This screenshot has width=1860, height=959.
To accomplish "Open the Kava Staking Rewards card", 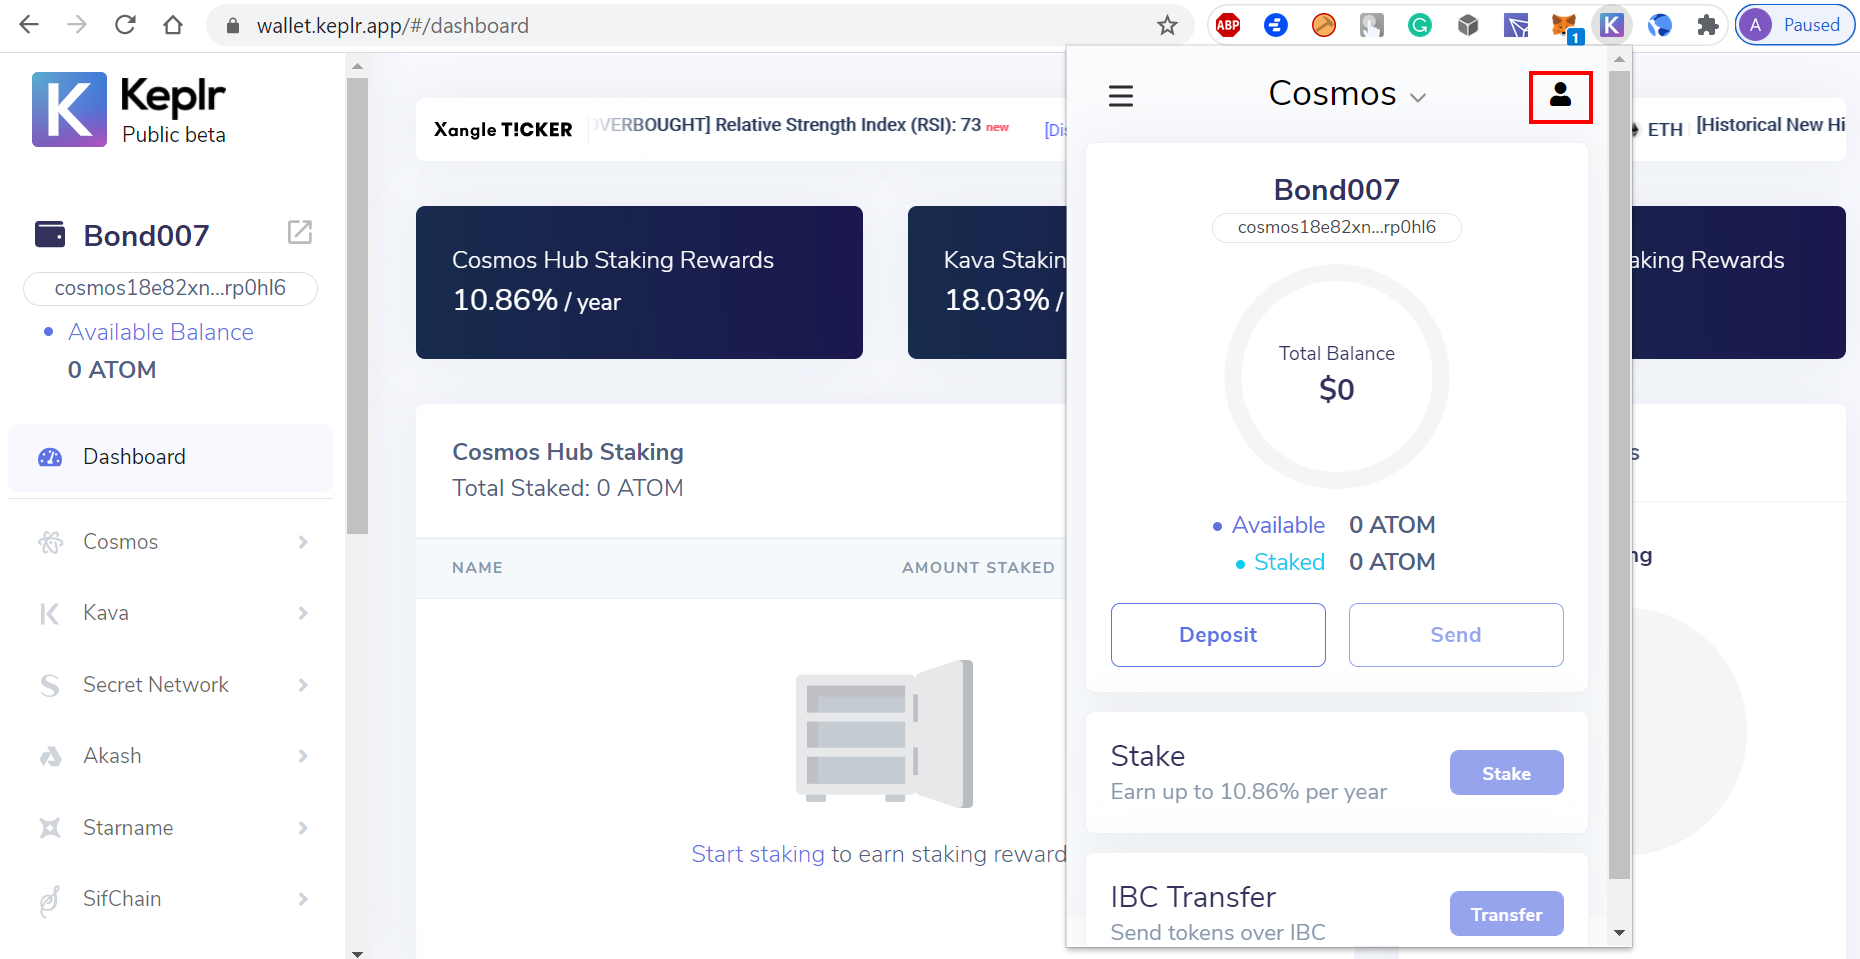I will tap(987, 282).
